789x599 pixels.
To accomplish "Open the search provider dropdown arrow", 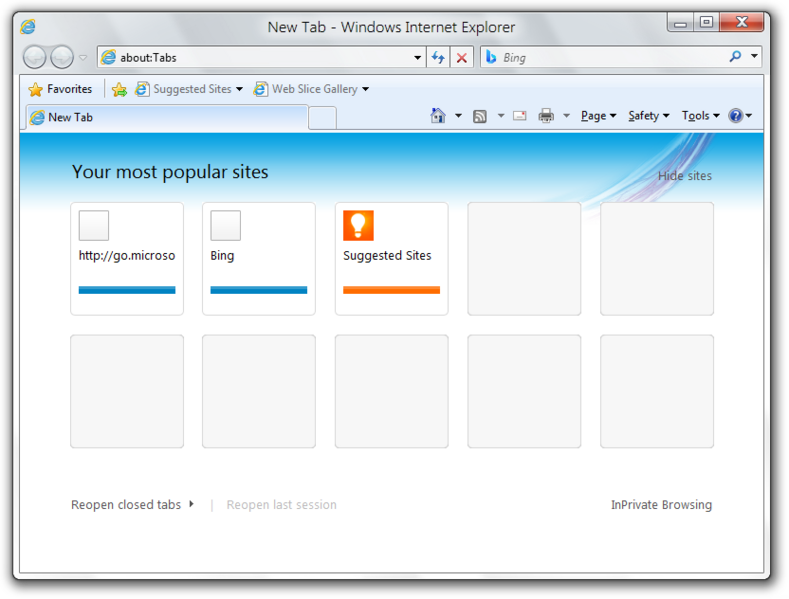I will 754,56.
